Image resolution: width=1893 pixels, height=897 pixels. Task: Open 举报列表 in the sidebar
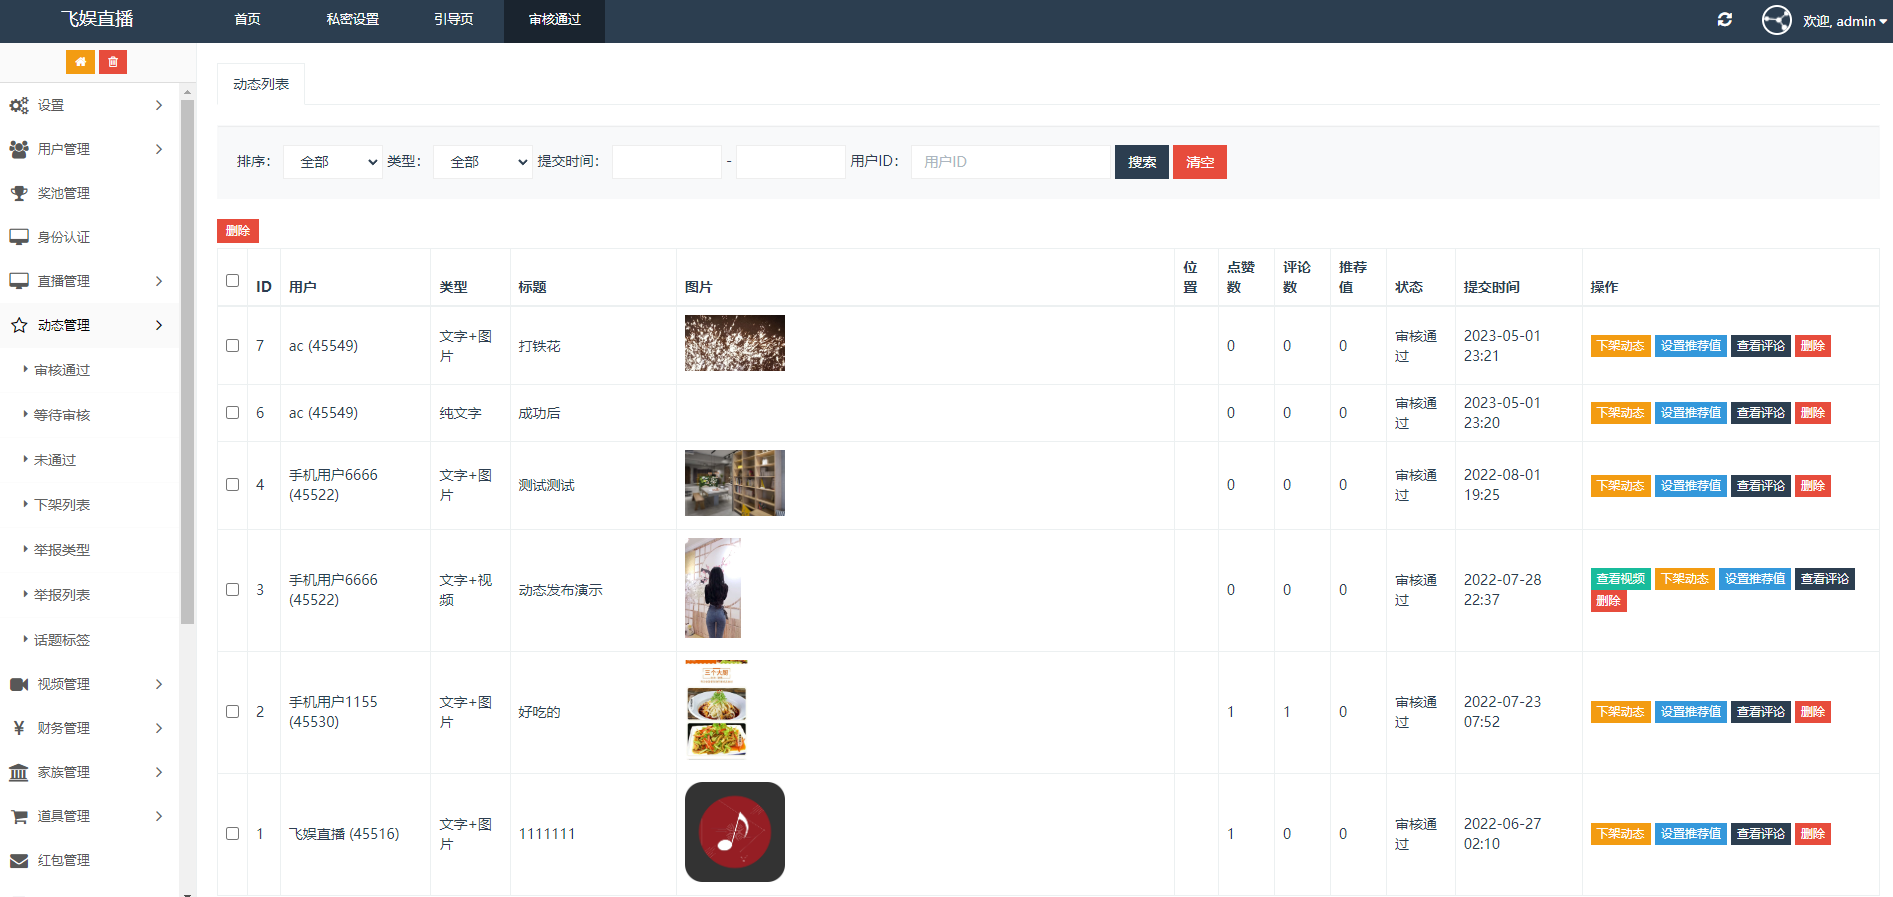[x=62, y=595]
